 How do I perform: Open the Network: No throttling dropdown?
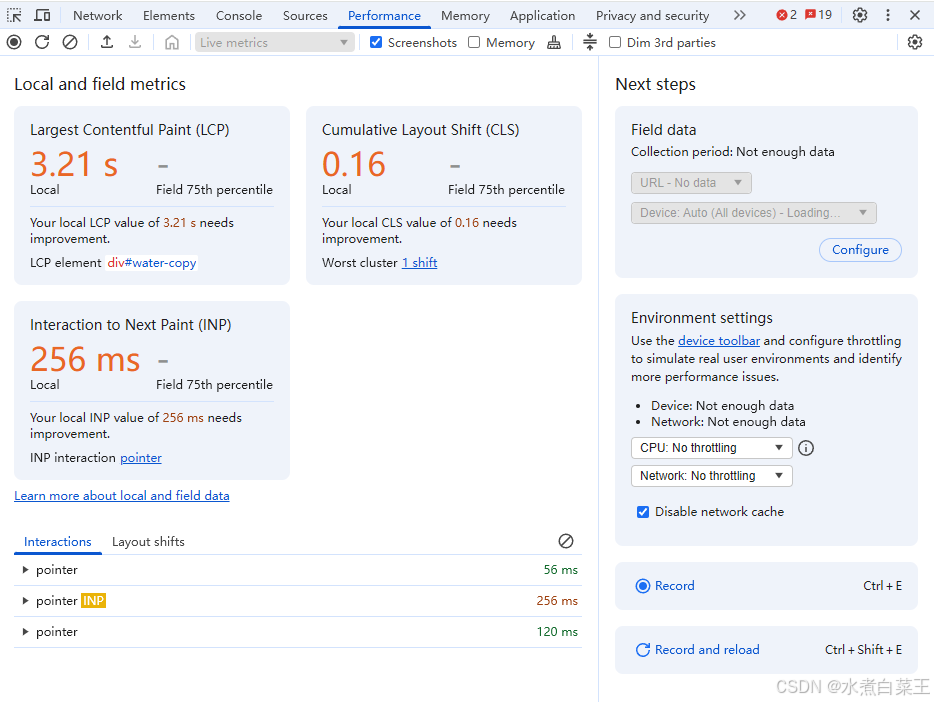click(711, 476)
